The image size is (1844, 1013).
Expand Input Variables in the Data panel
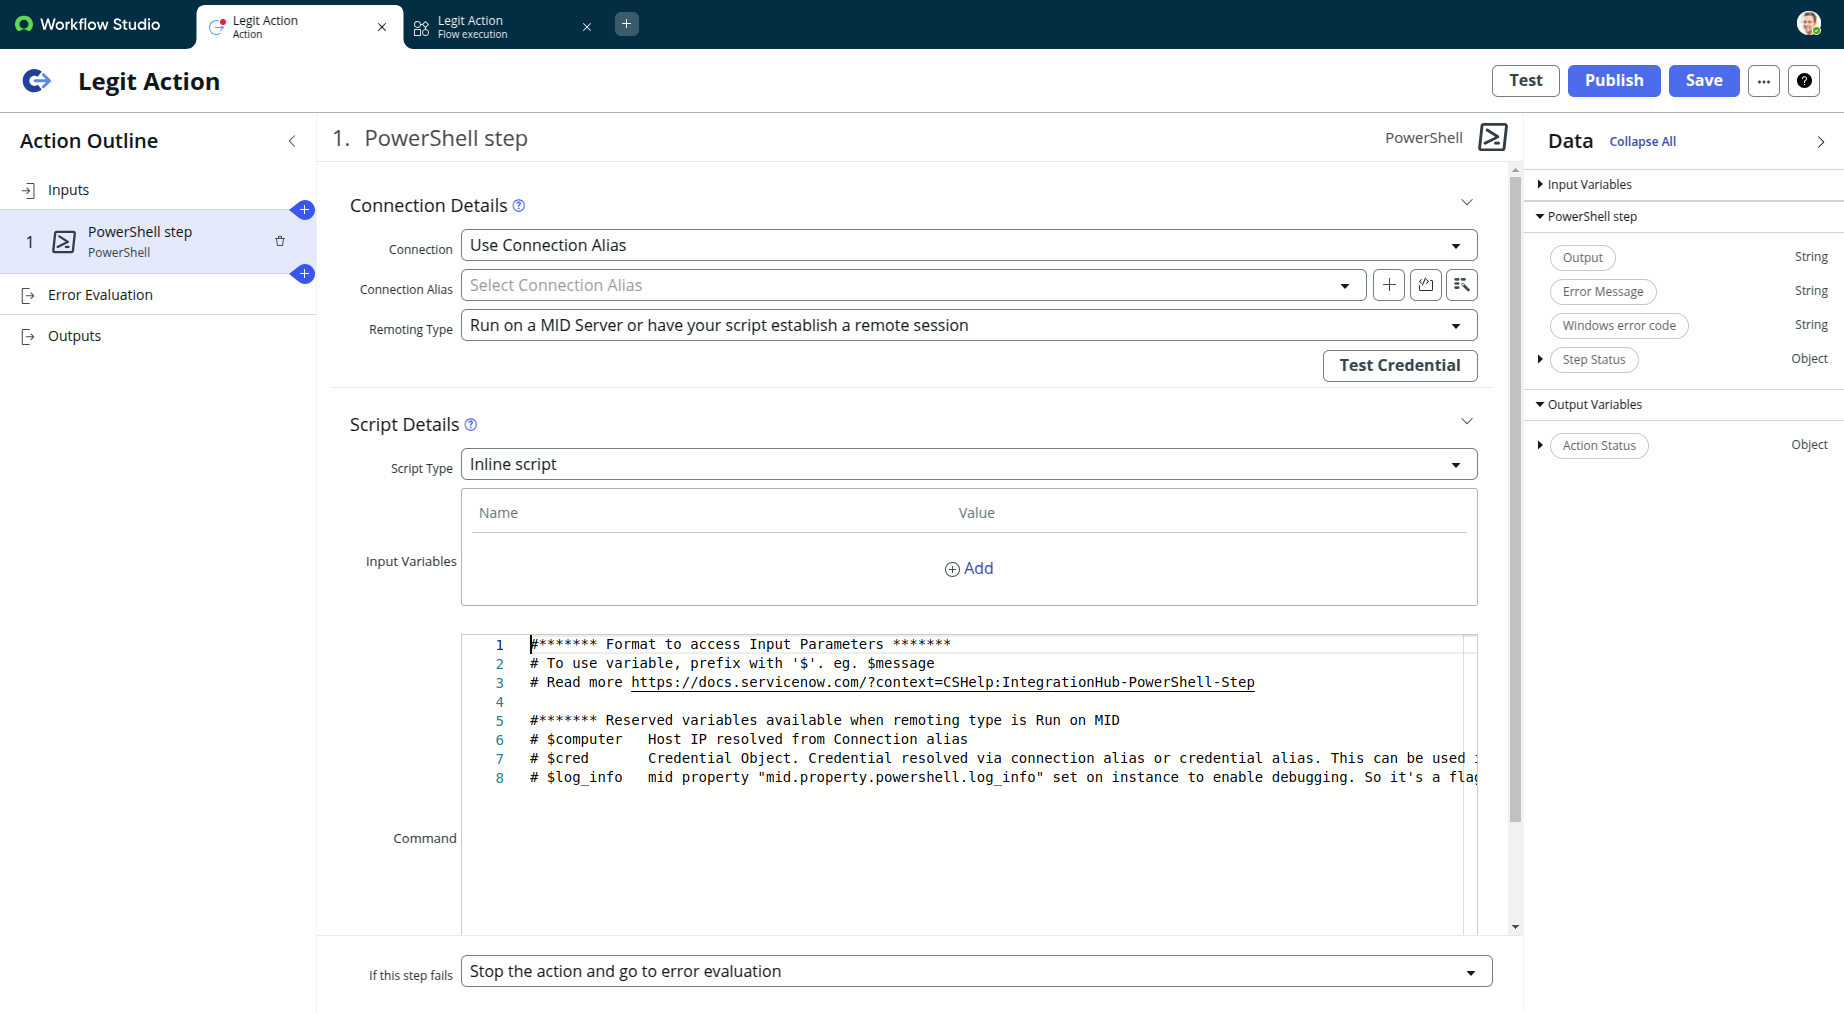[x=1540, y=184]
